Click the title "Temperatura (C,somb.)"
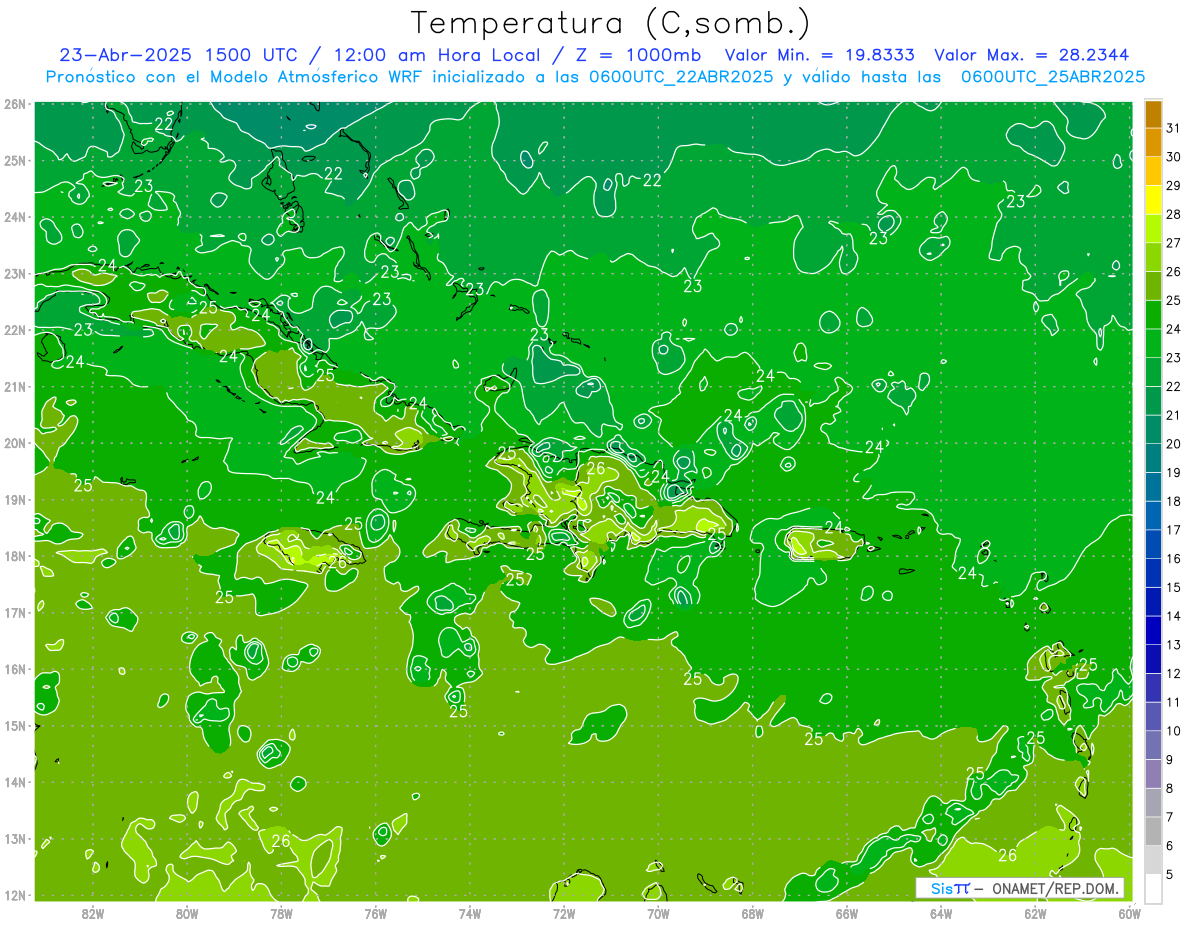This screenshot has width=1200, height=927. point(610,23)
